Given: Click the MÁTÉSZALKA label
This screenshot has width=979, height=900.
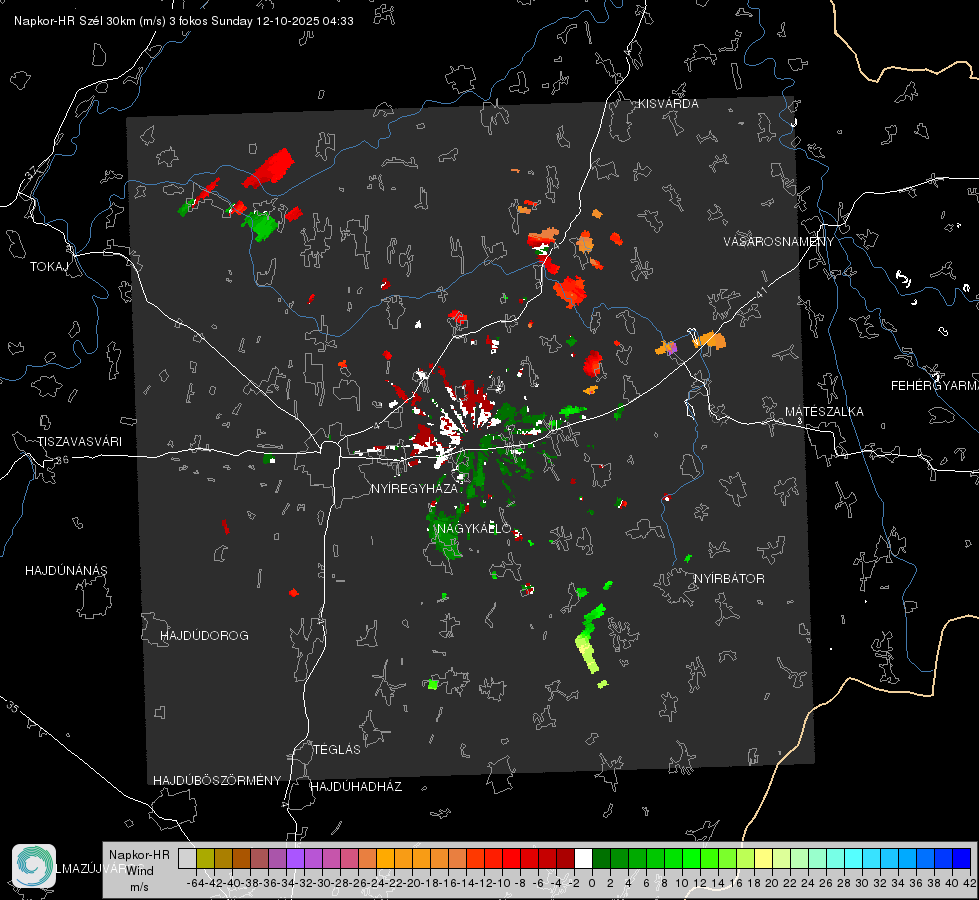Looking at the screenshot, I should (x=824, y=412).
